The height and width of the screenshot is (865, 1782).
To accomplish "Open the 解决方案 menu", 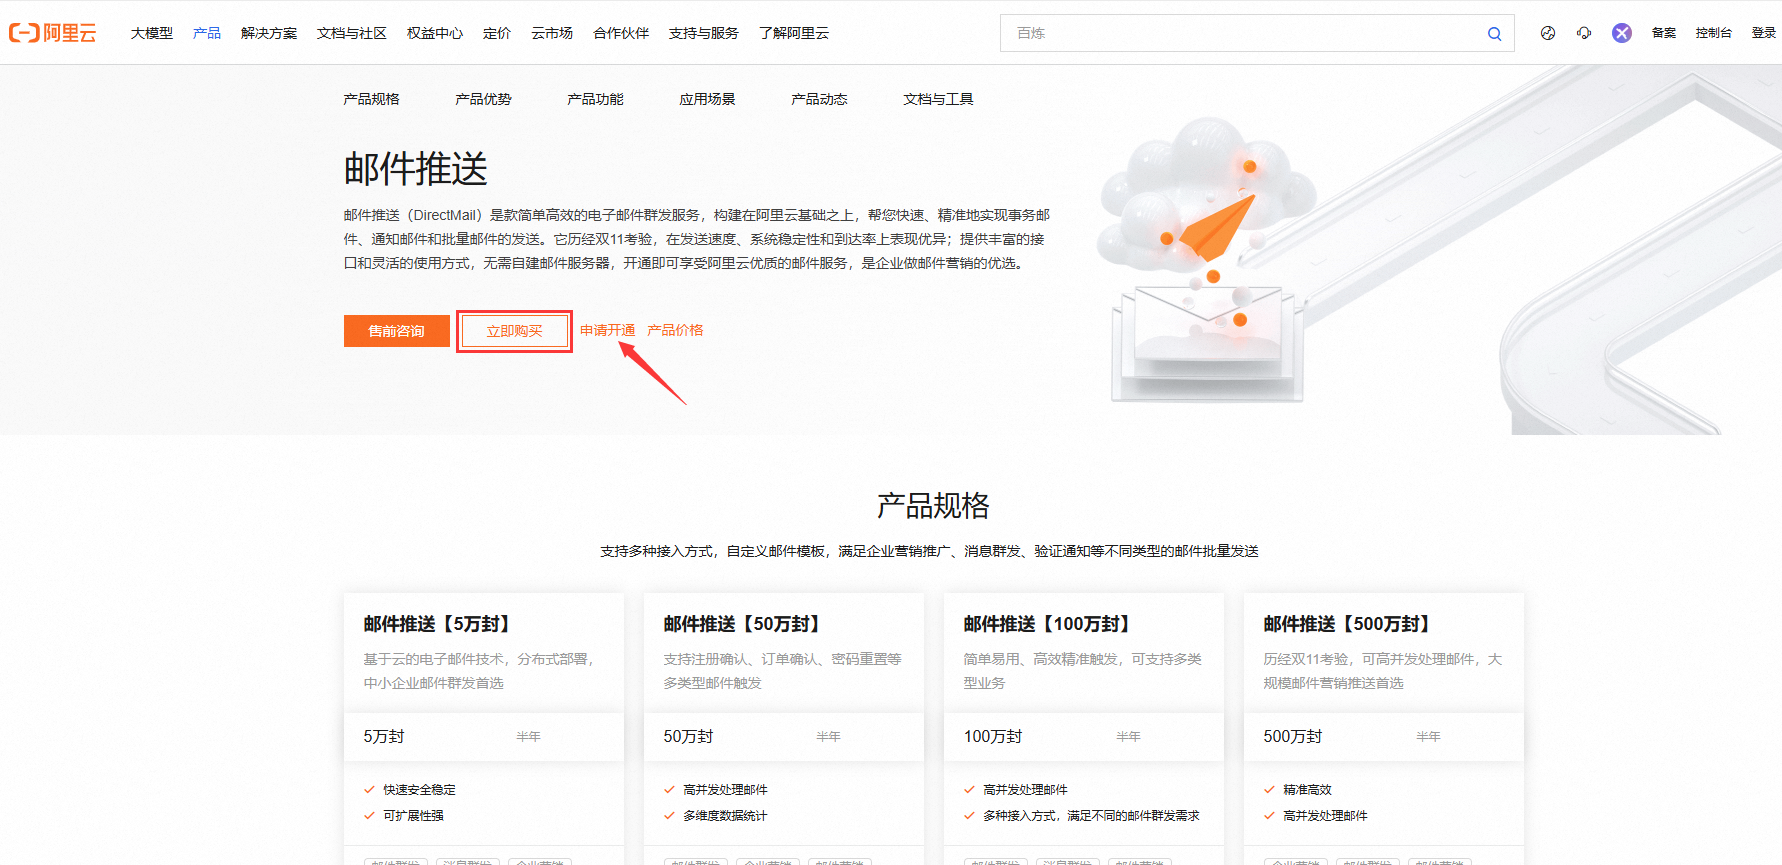I will pos(269,33).
